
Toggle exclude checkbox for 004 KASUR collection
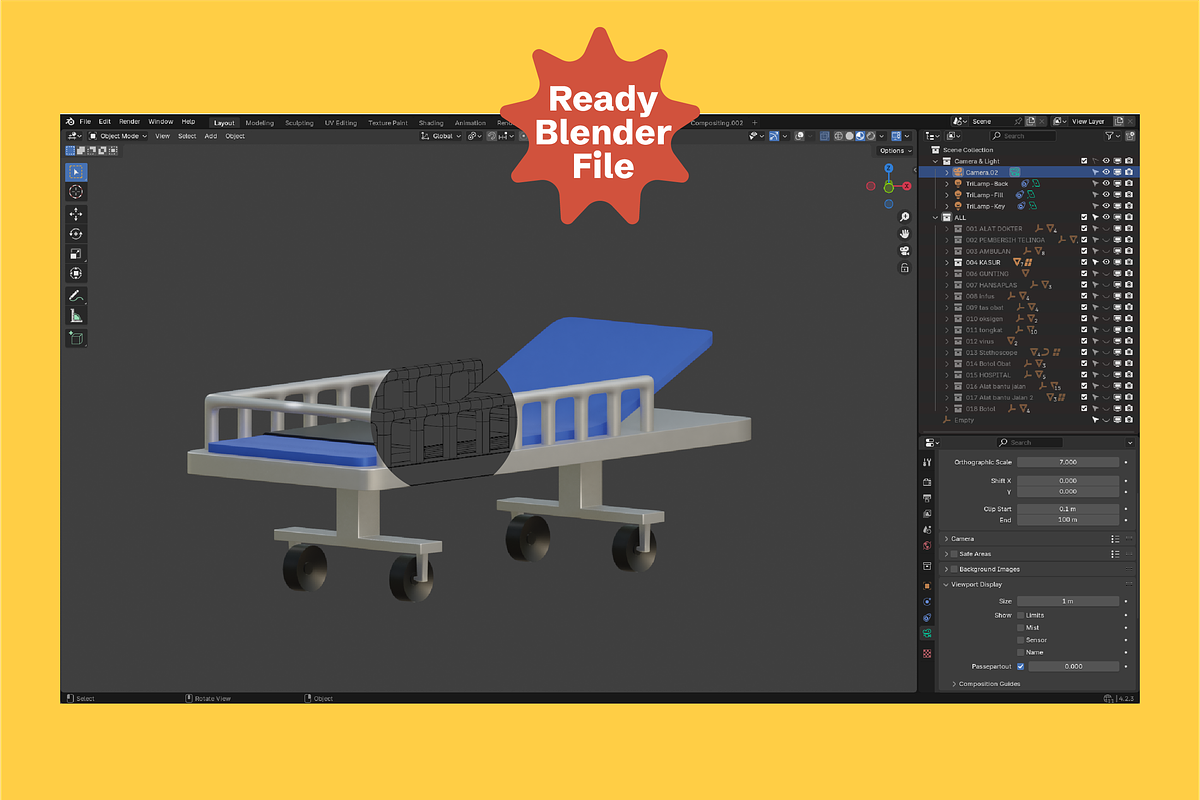[x=1084, y=262]
